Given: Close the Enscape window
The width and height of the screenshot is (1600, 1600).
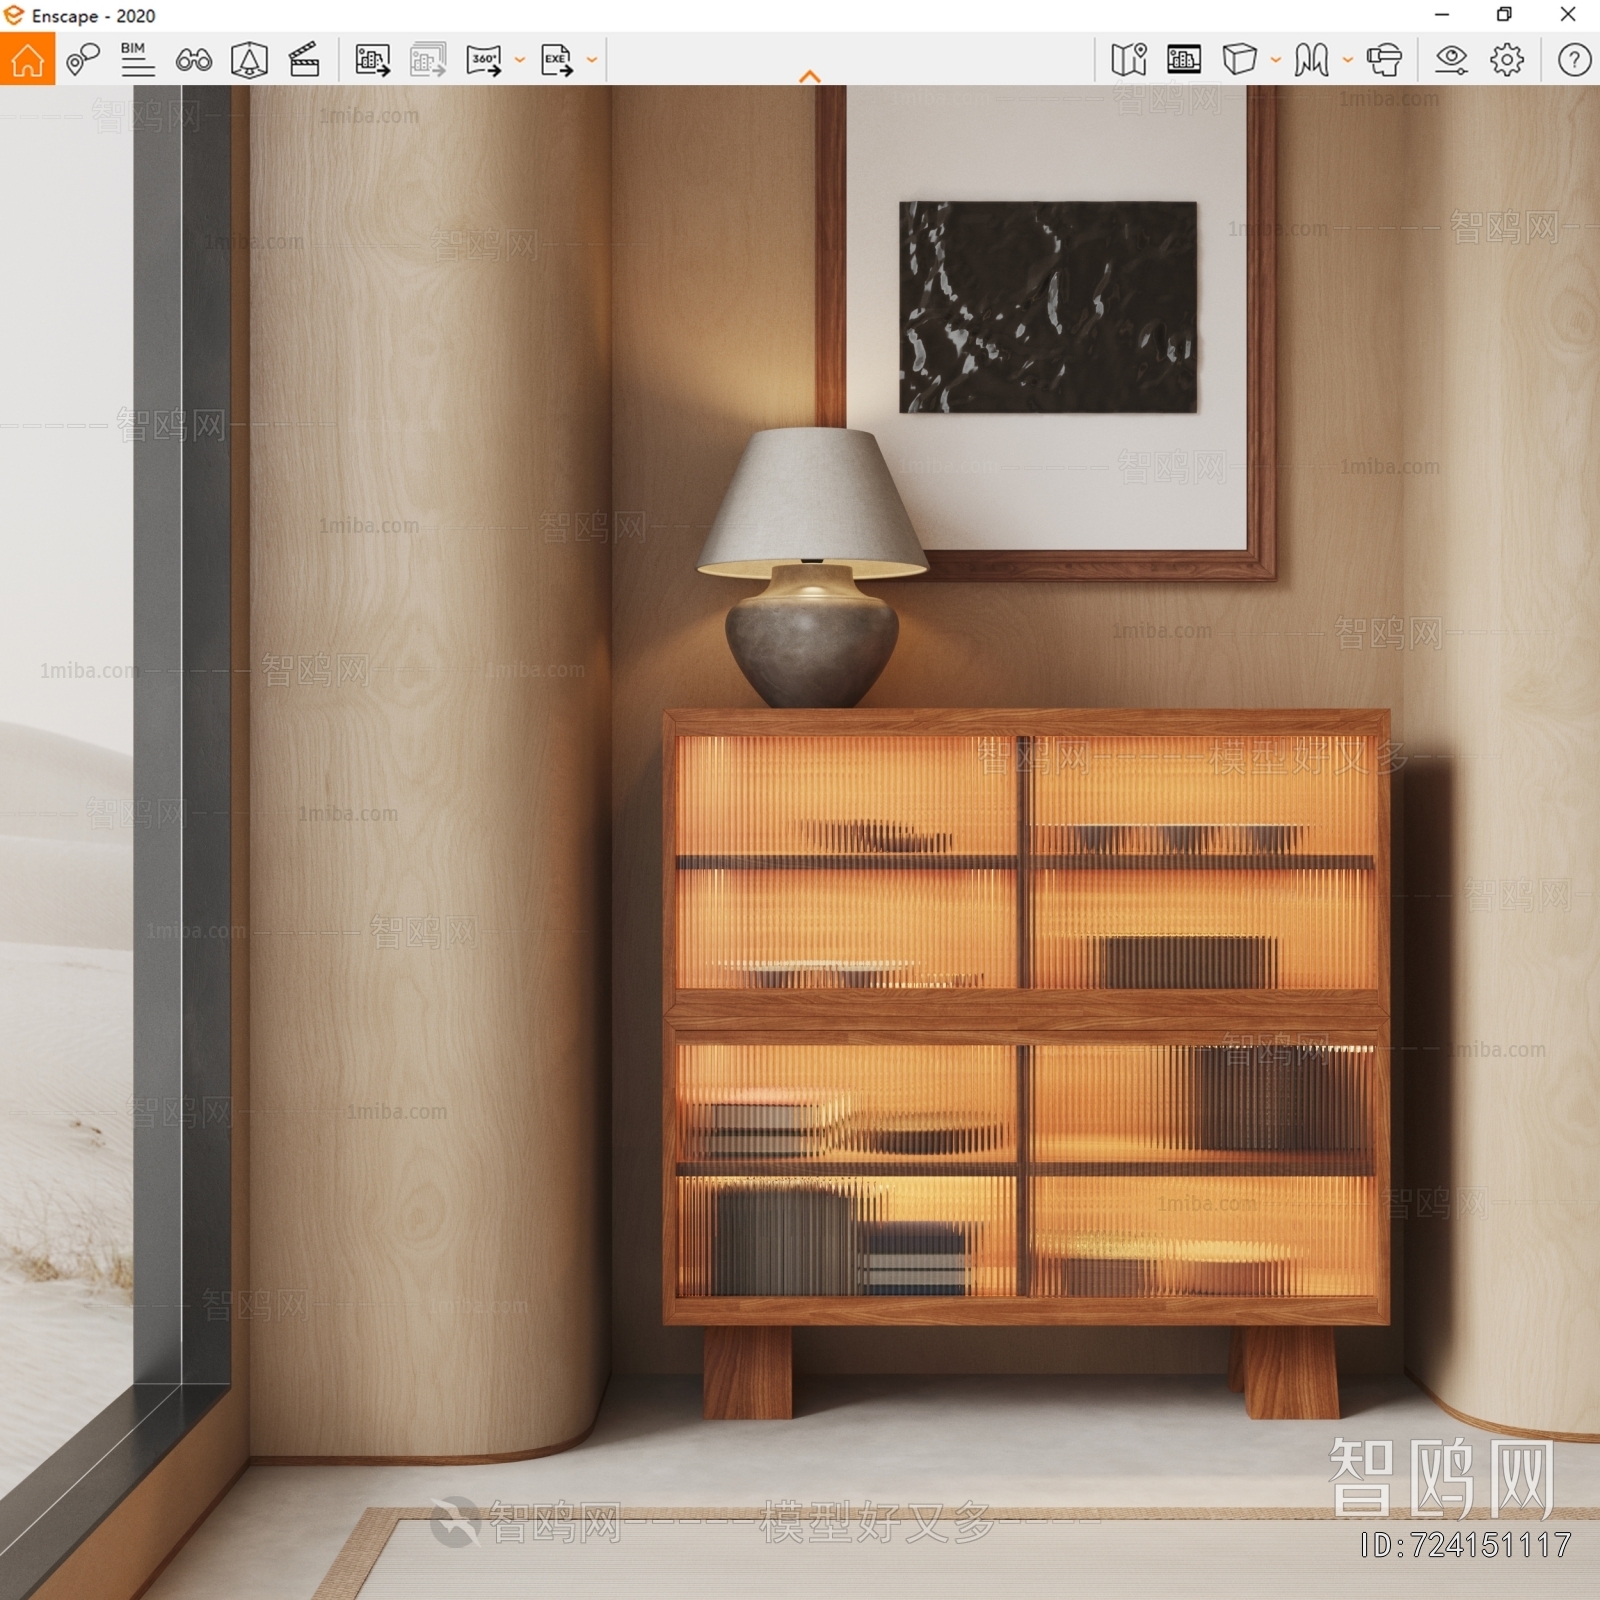Looking at the screenshot, I should [1568, 15].
